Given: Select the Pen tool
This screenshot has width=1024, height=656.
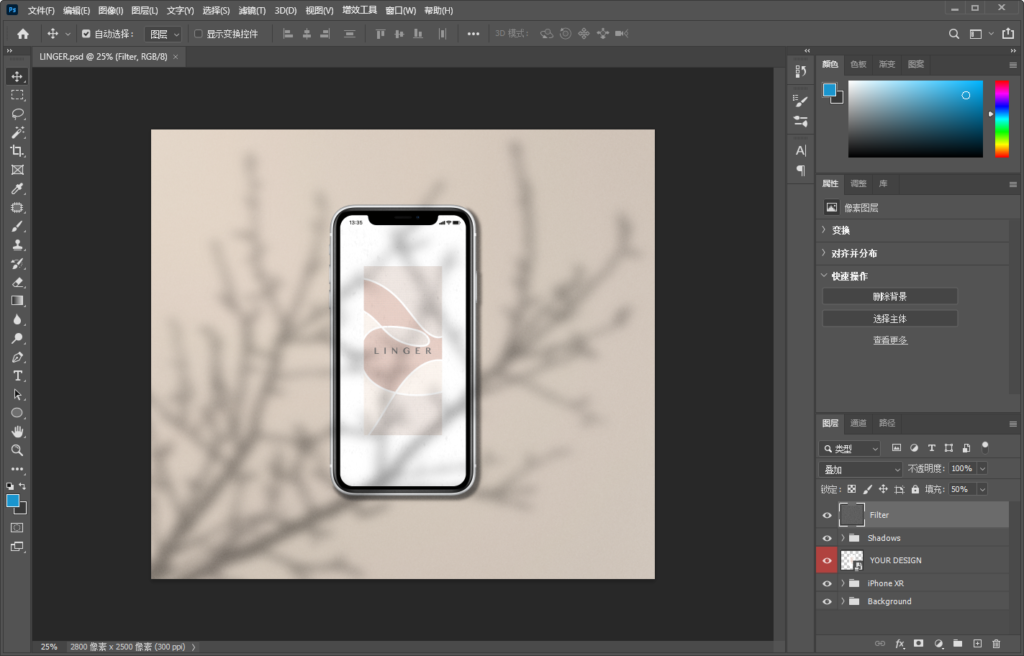Looking at the screenshot, I should (17, 357).
